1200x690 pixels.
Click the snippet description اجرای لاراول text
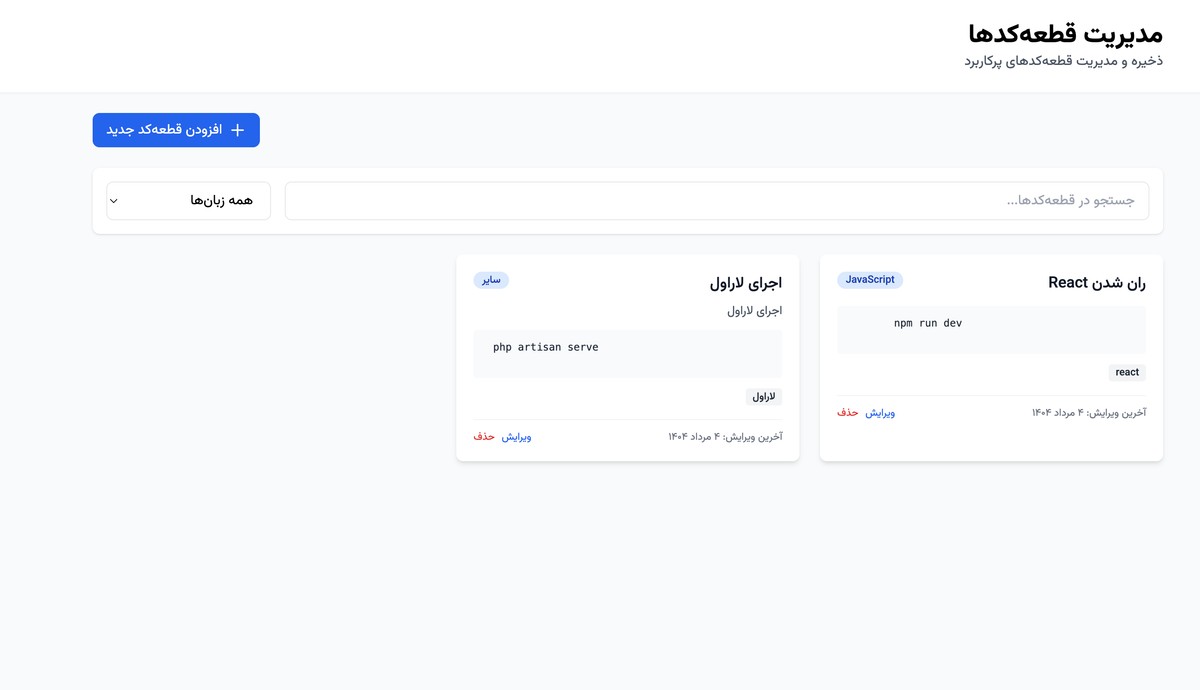[x=753, y=310]
